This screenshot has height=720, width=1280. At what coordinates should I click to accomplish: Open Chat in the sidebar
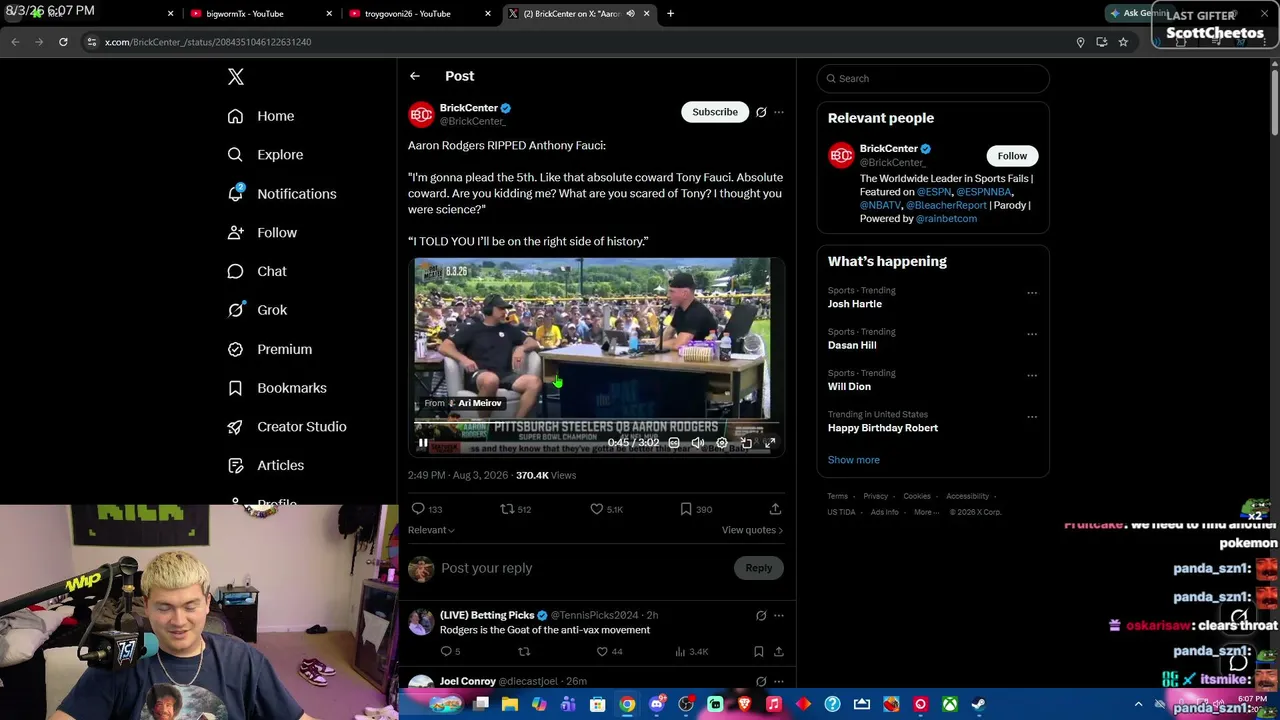257,271
